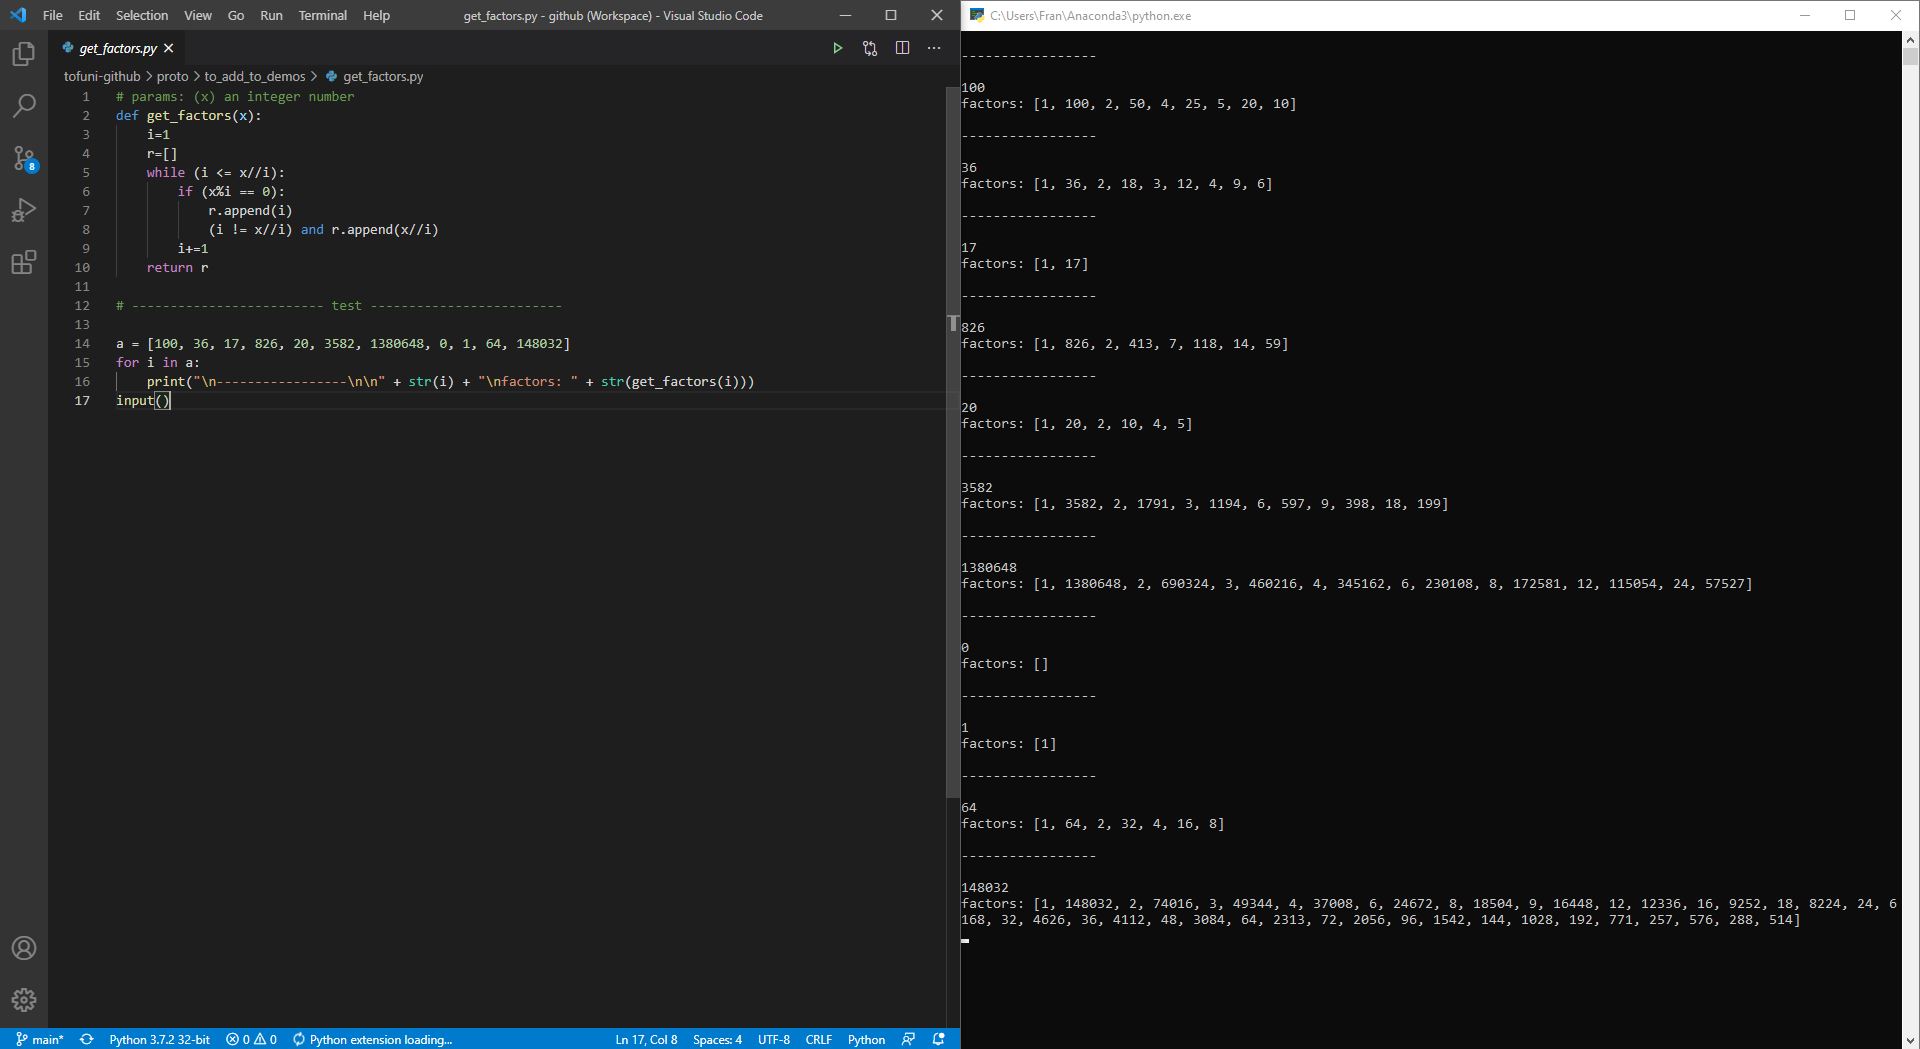Click python.exe console scrollbar down arrow
1920x1049 pixels.
[x=1910, y=1040]
